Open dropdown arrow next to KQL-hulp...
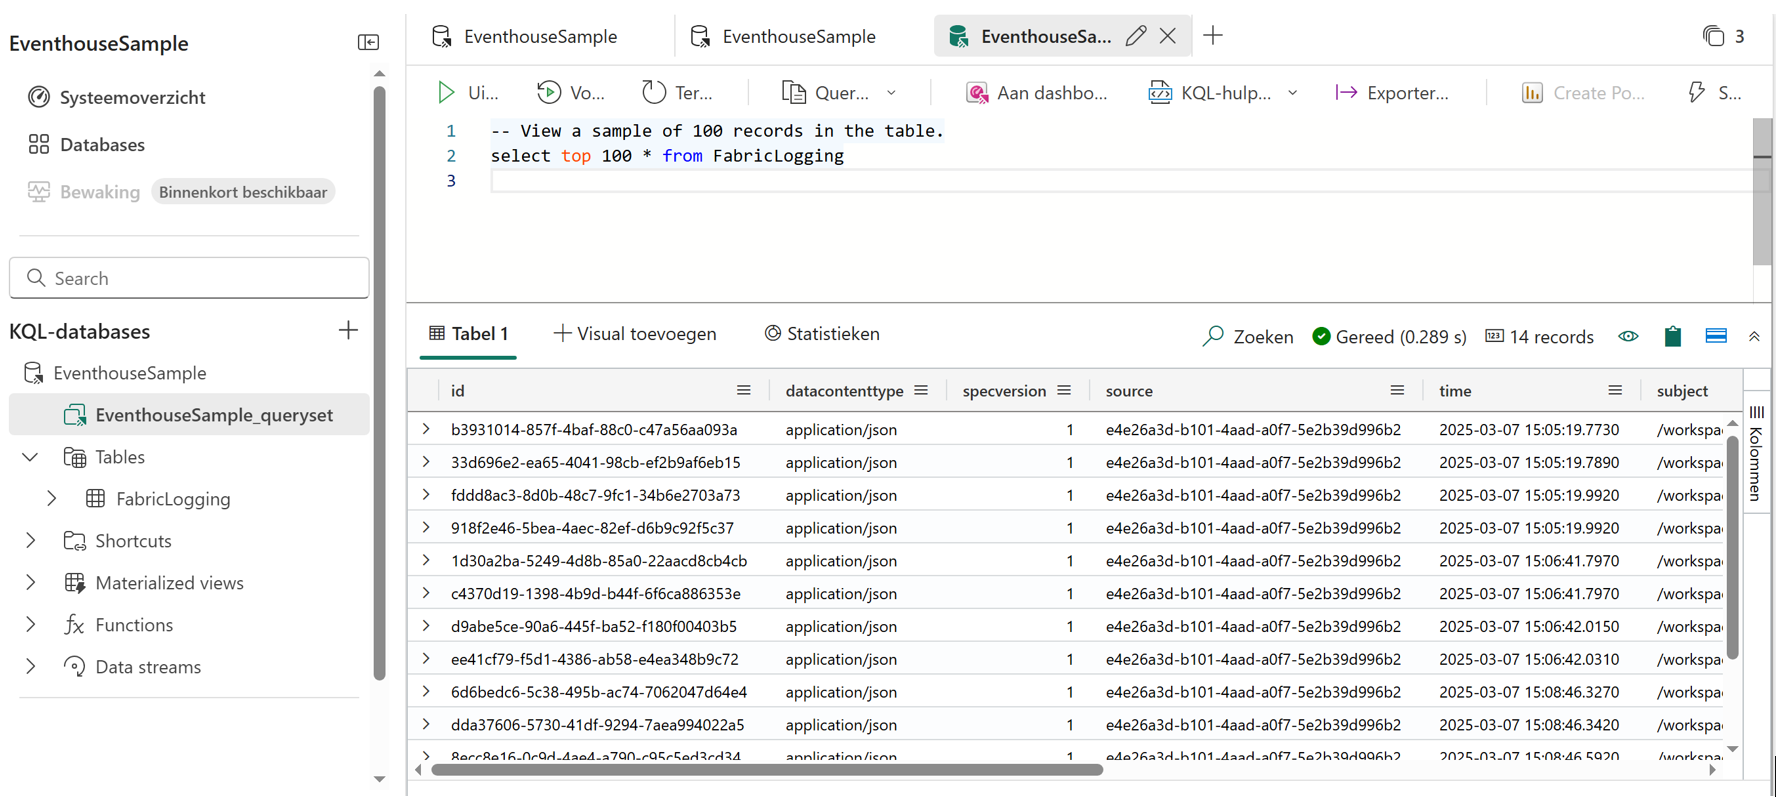1777x801 pixels. (1292, 93)
